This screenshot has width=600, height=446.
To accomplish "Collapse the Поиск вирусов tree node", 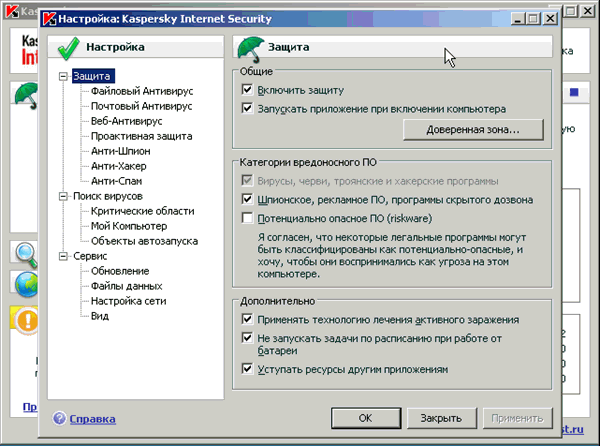I will tap(63, 197).
